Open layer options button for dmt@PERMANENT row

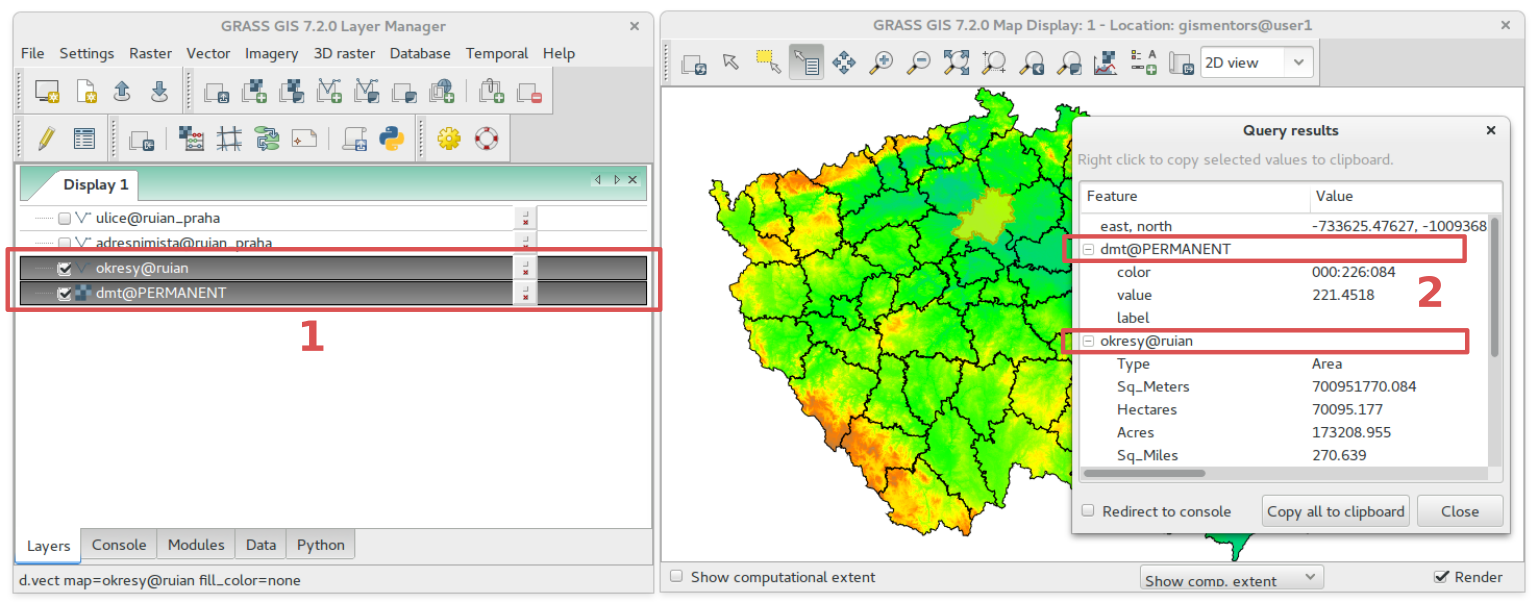click(x=525, y=293)
